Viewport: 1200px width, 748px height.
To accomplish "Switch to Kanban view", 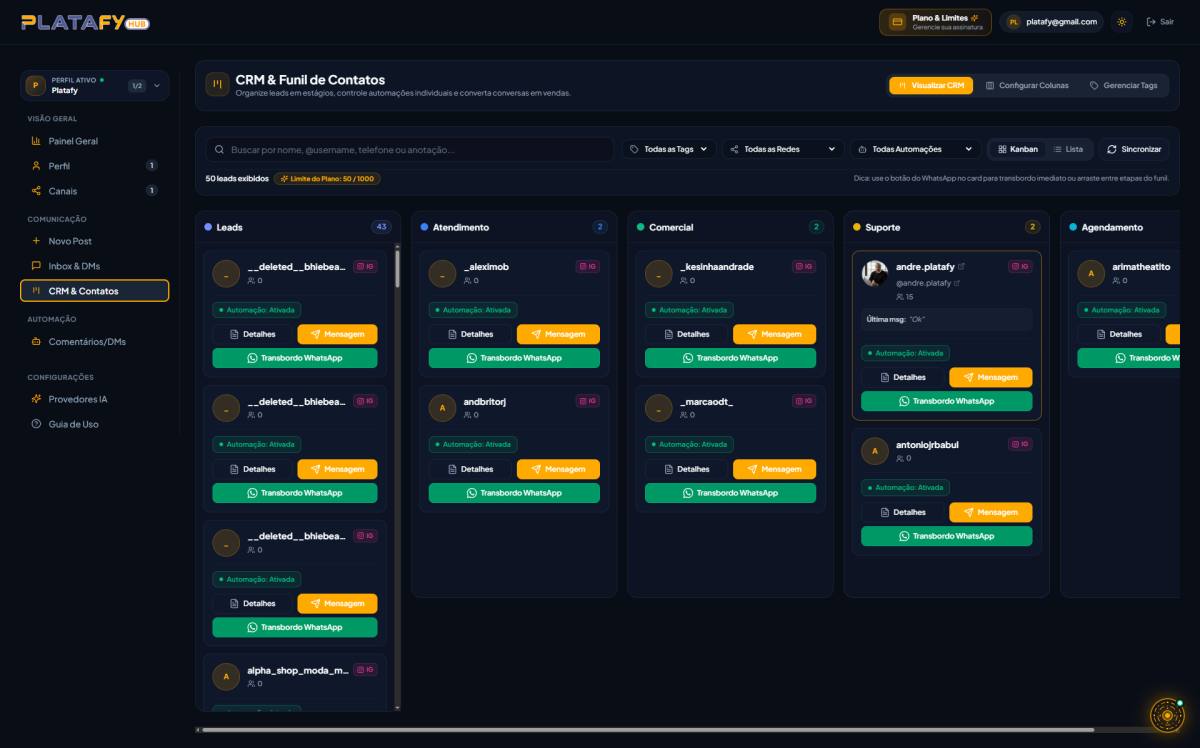I will click(x=1017, y=149).
